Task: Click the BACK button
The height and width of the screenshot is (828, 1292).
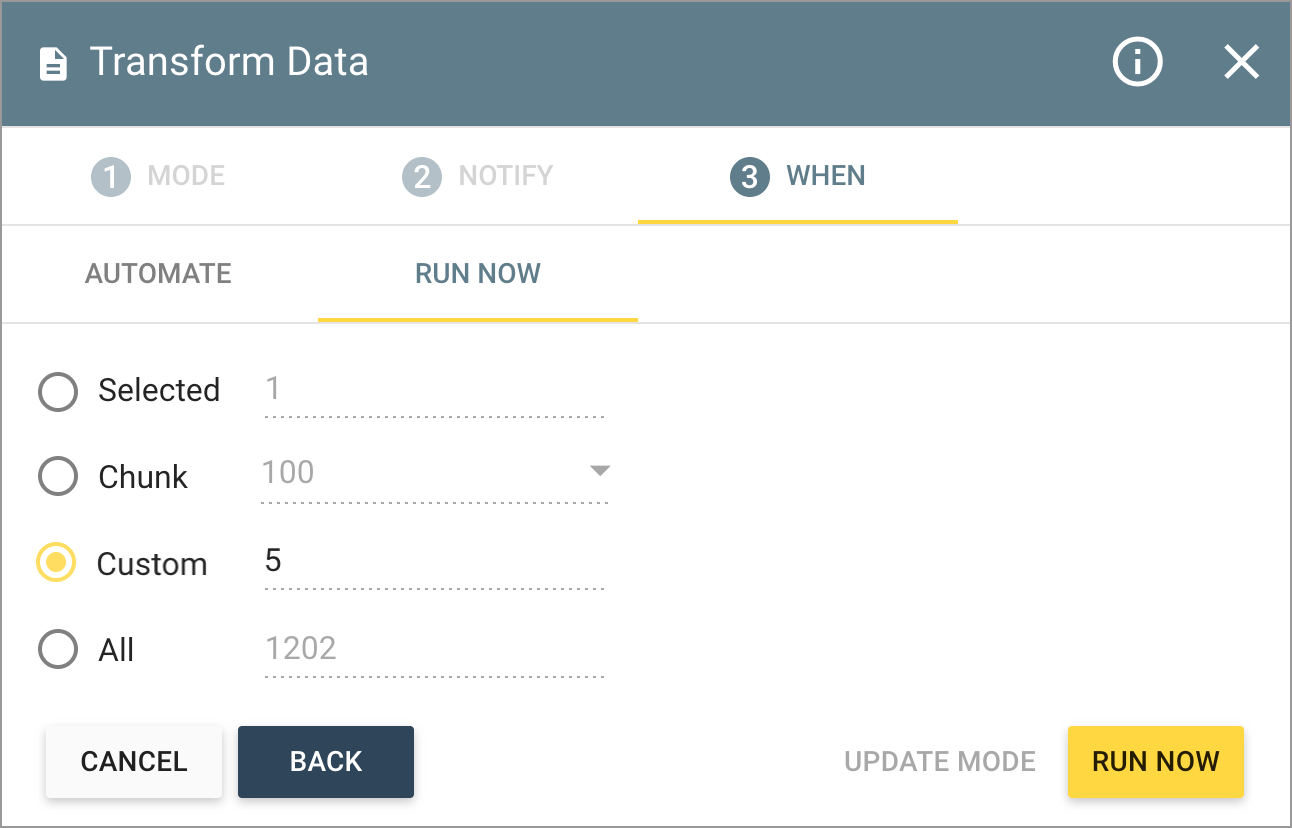Action: click(325, 761)
